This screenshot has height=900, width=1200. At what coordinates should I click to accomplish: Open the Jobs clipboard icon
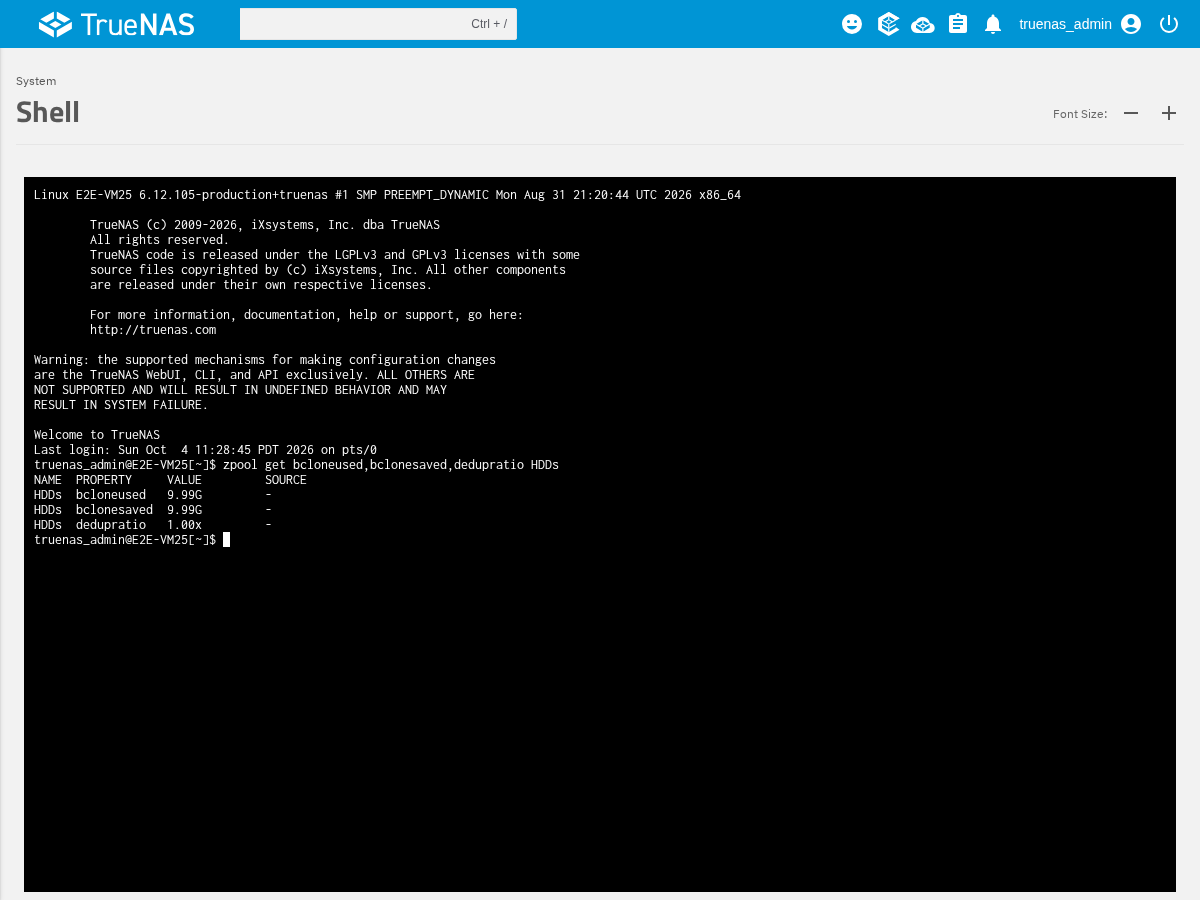click(x=958, y=24)
